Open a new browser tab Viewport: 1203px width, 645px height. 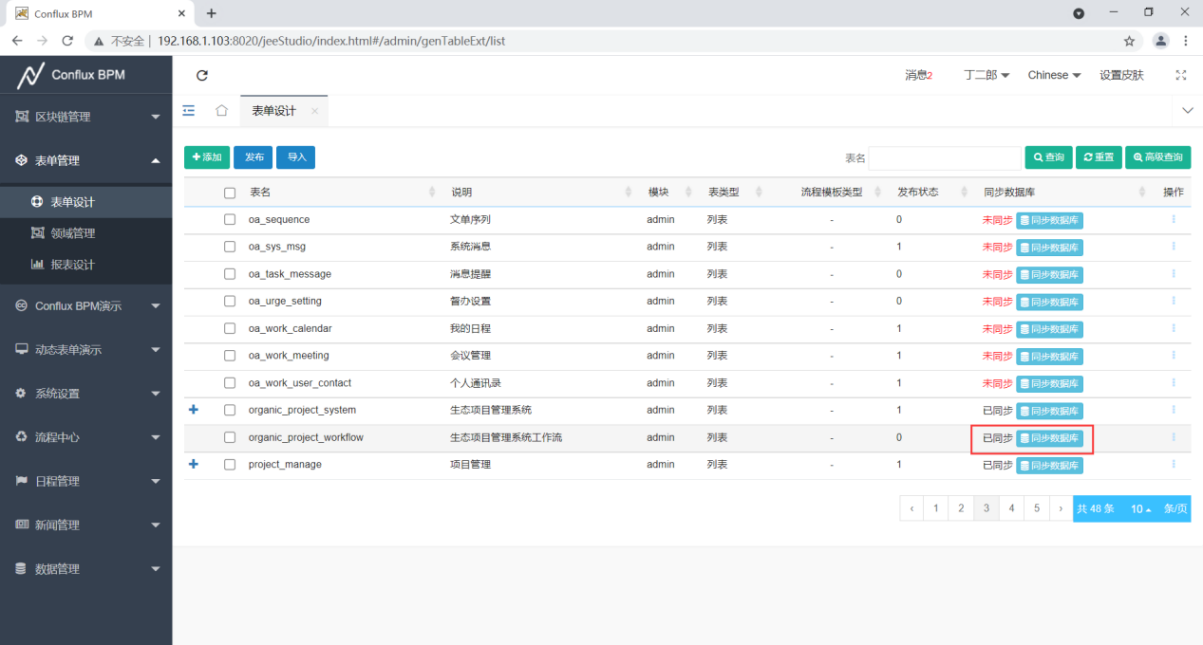click(x=211, y=13)
